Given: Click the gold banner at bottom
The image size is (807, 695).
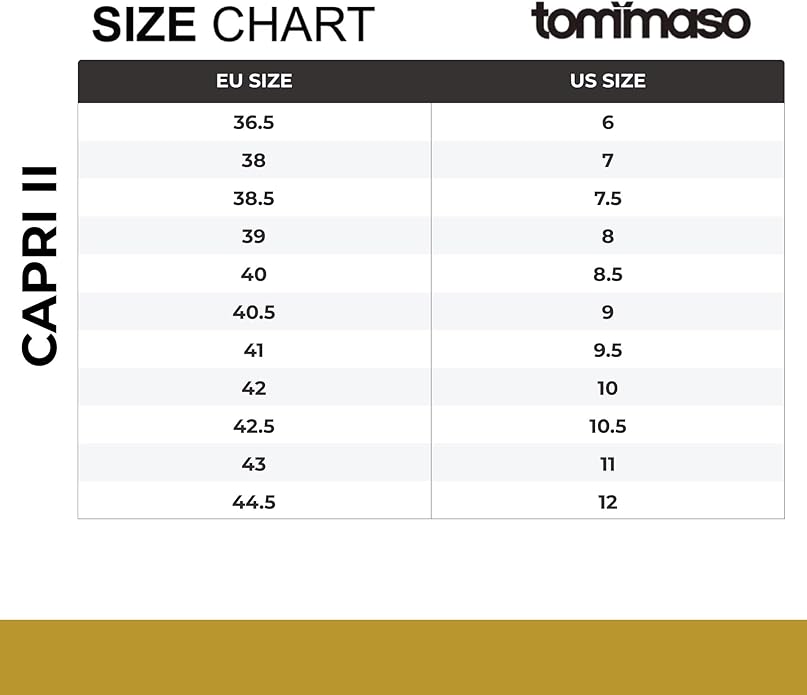Looking at the screenshot, I should click(404, 657).
